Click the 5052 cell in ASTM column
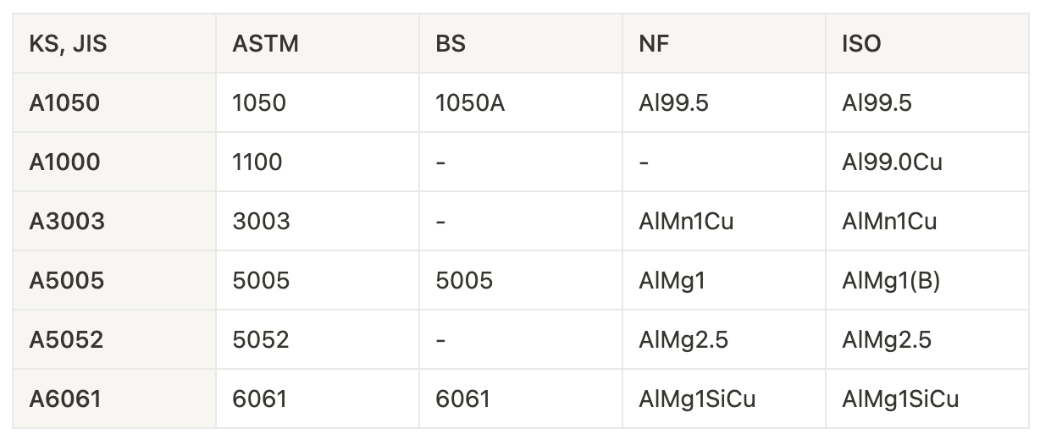The height and width of the screenshot is (440, 1040). pos(260,340)
